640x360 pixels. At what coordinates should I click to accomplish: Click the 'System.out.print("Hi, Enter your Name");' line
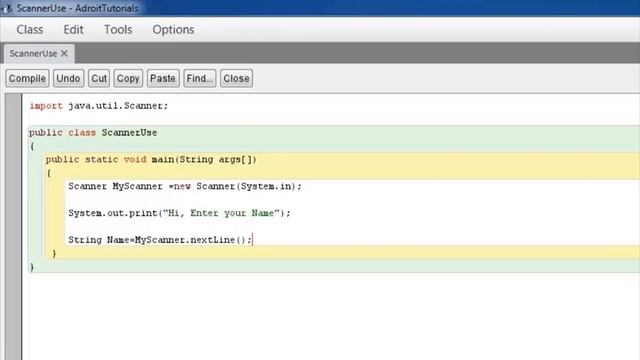coord(179,213)
